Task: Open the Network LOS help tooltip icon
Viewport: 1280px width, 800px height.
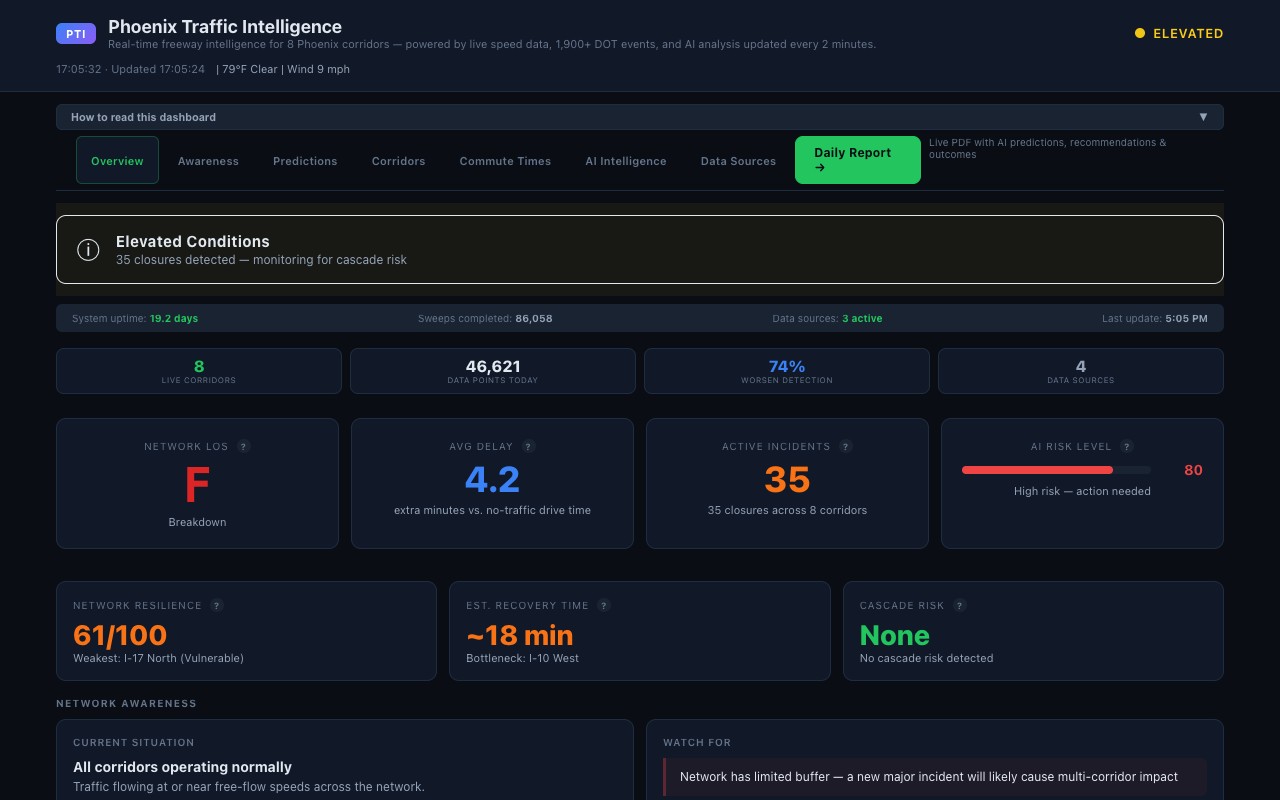Action: pos(243,446)
